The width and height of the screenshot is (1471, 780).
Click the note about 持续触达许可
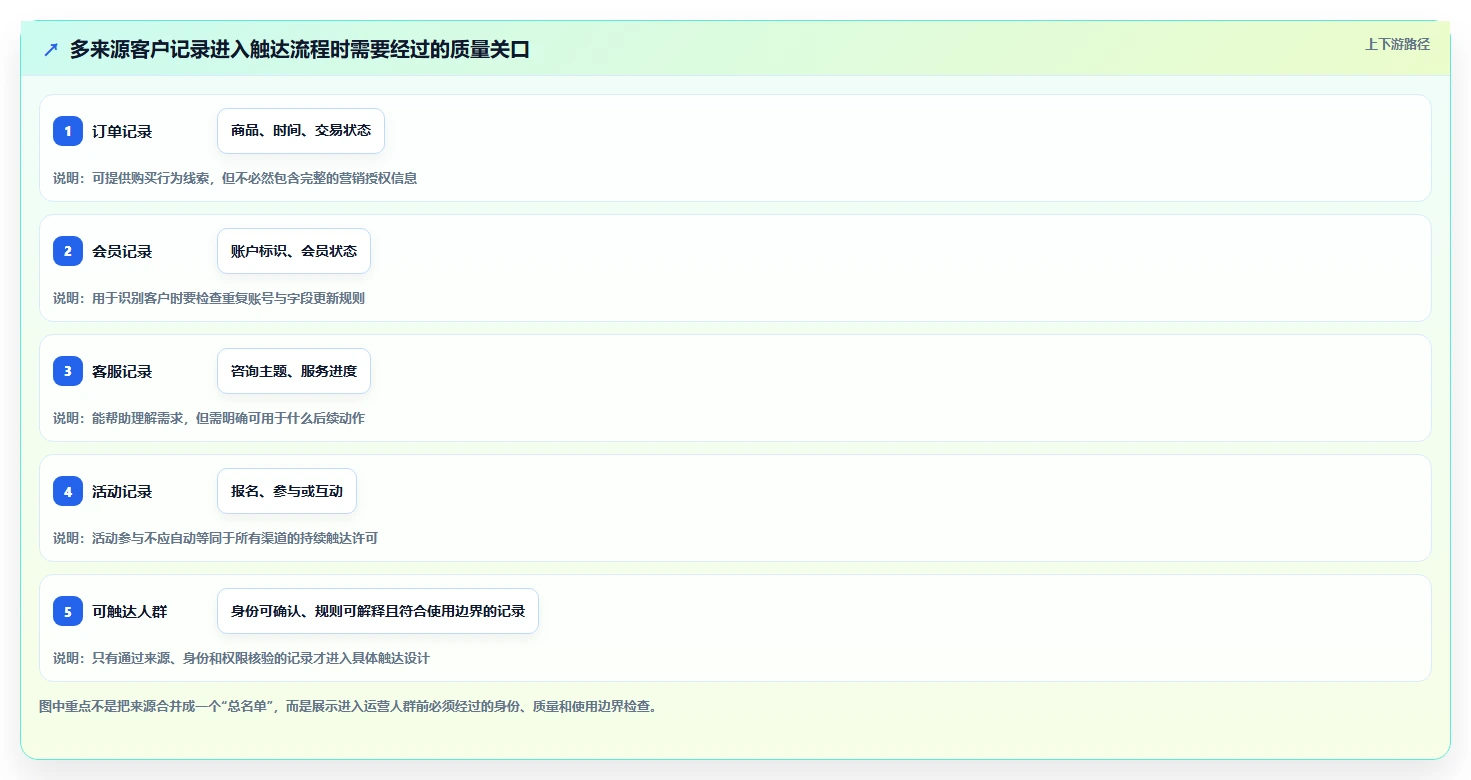(215, 538)
